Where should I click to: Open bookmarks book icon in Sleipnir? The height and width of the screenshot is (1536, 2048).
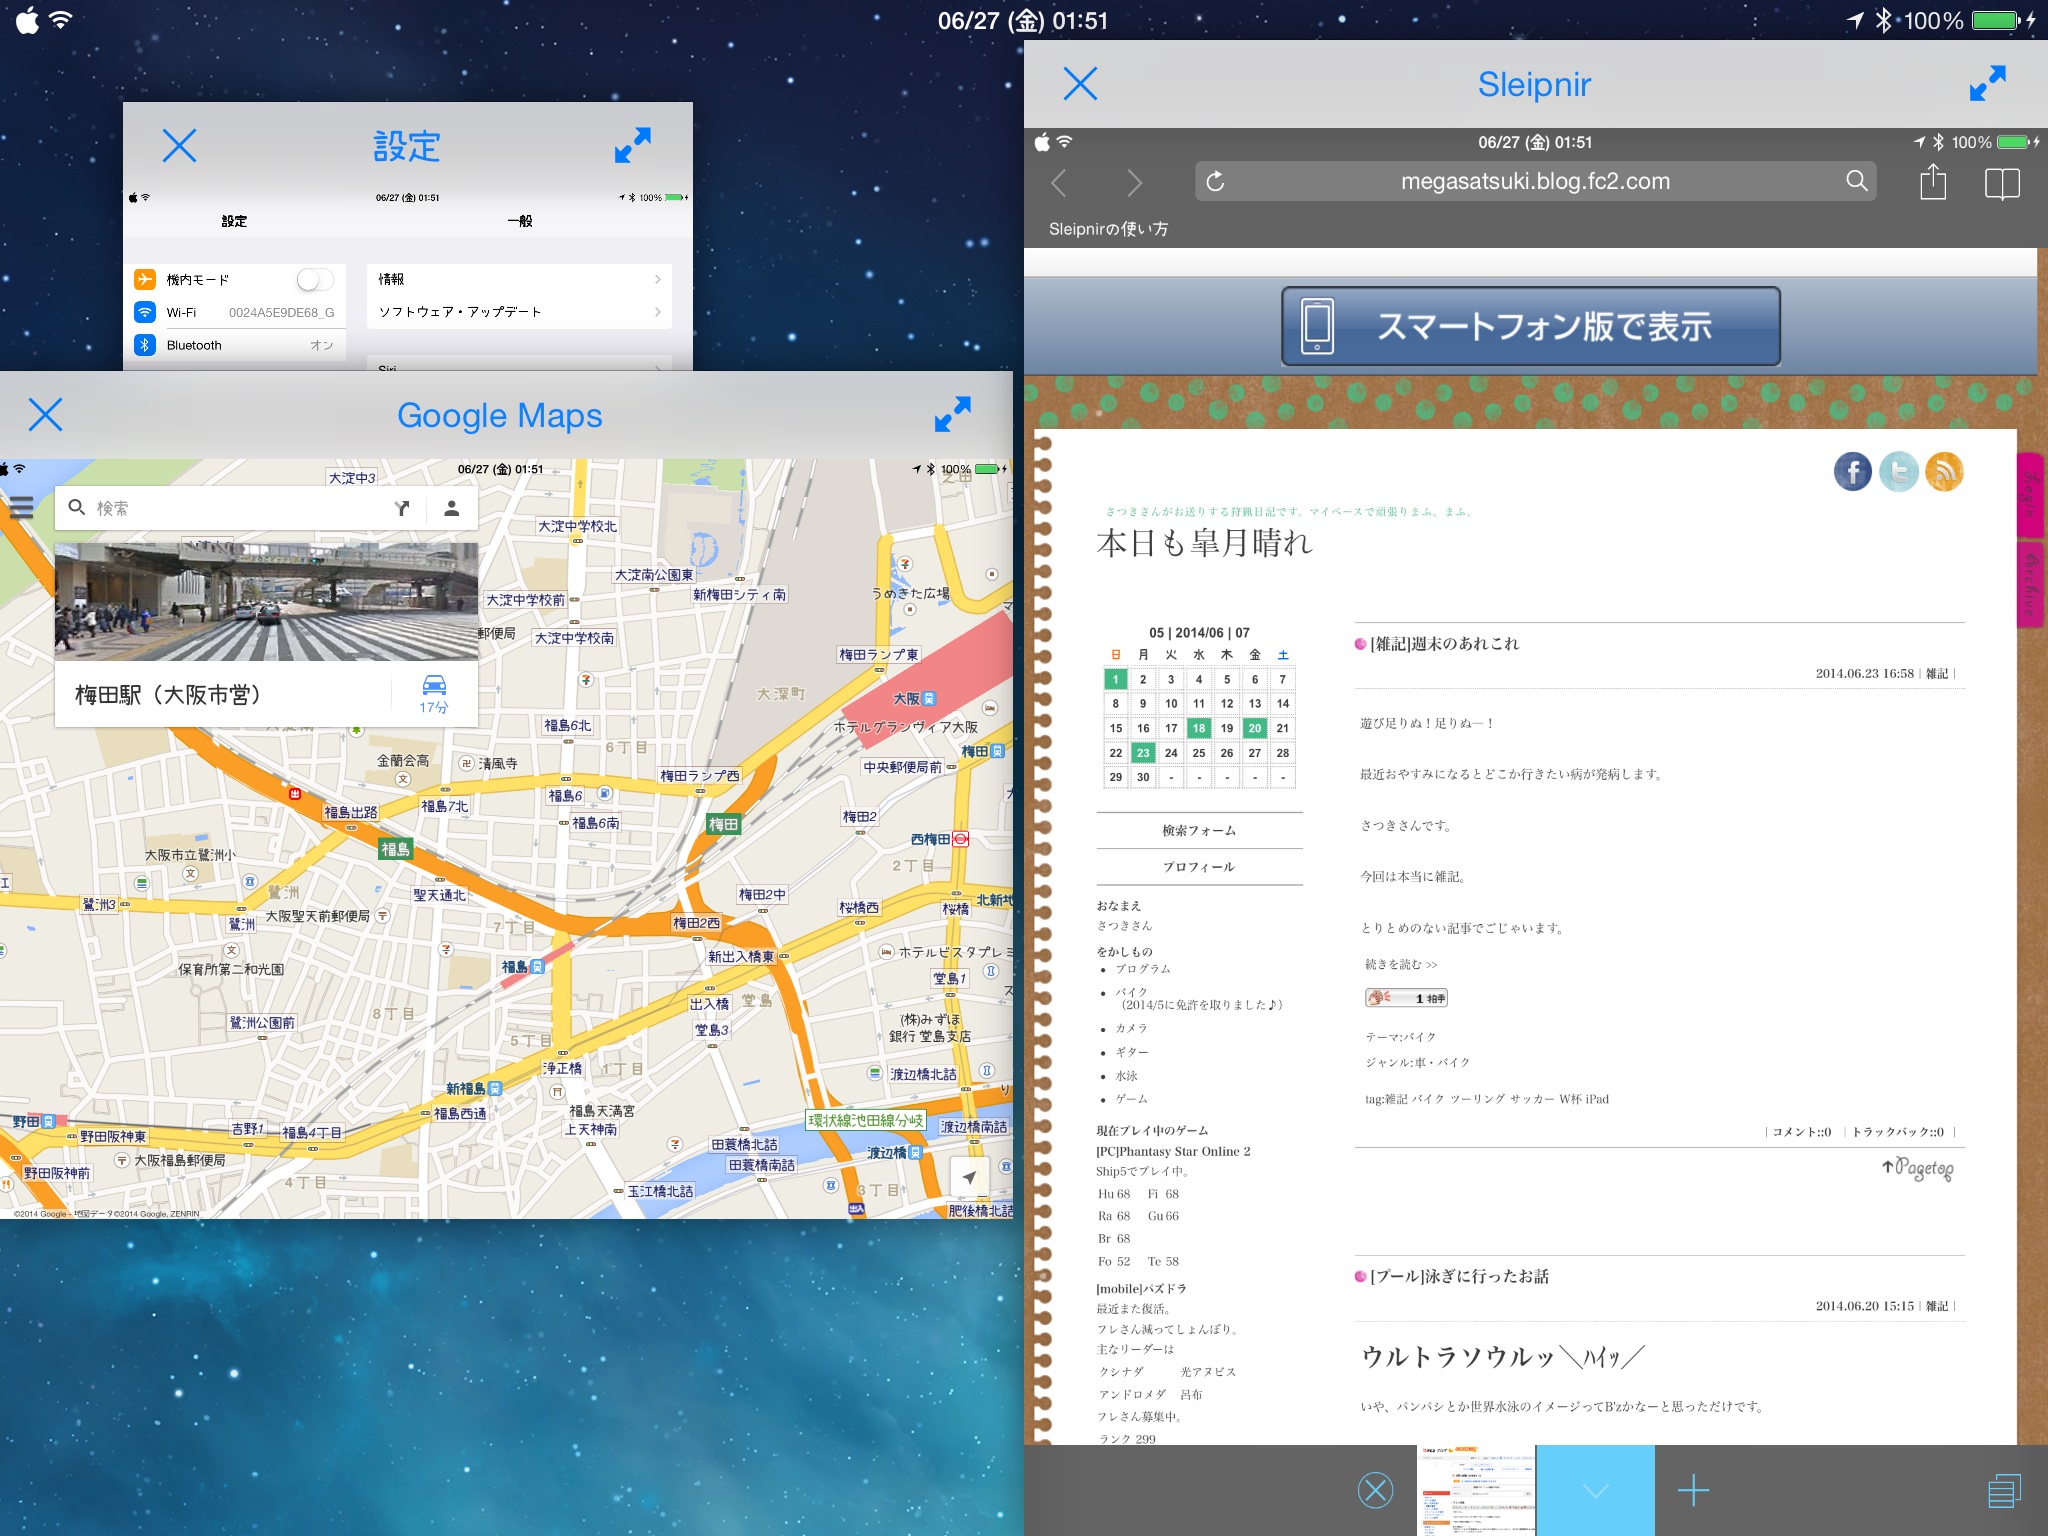click(x=2002, y=183)
